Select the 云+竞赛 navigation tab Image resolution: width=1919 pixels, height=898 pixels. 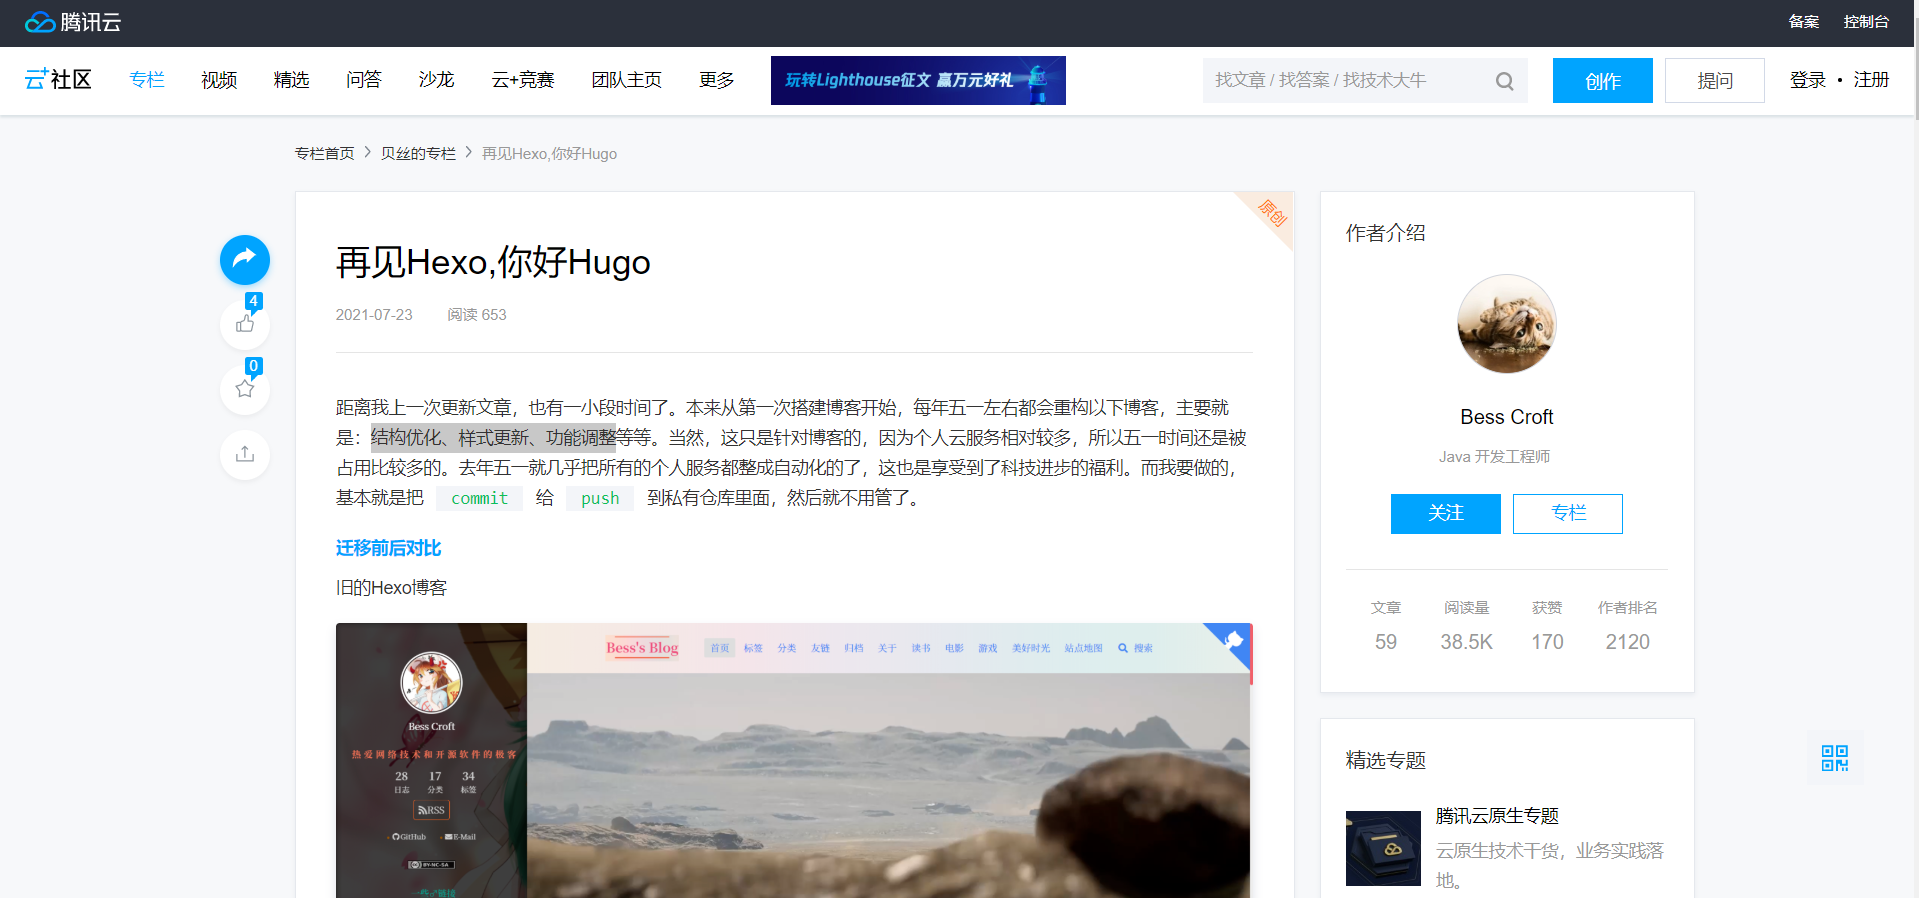pyautogui.click(x=523, y=80)
